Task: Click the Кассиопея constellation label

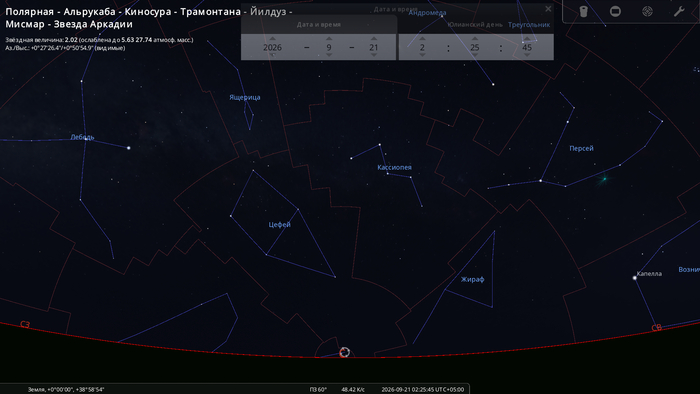Action: pyautogui.click(x=394, y=167)
